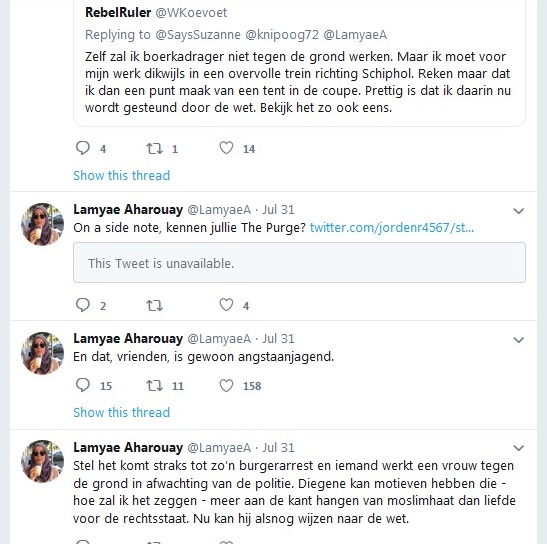
Task: Reply to The Purge tweet
Action: point(83,305)
